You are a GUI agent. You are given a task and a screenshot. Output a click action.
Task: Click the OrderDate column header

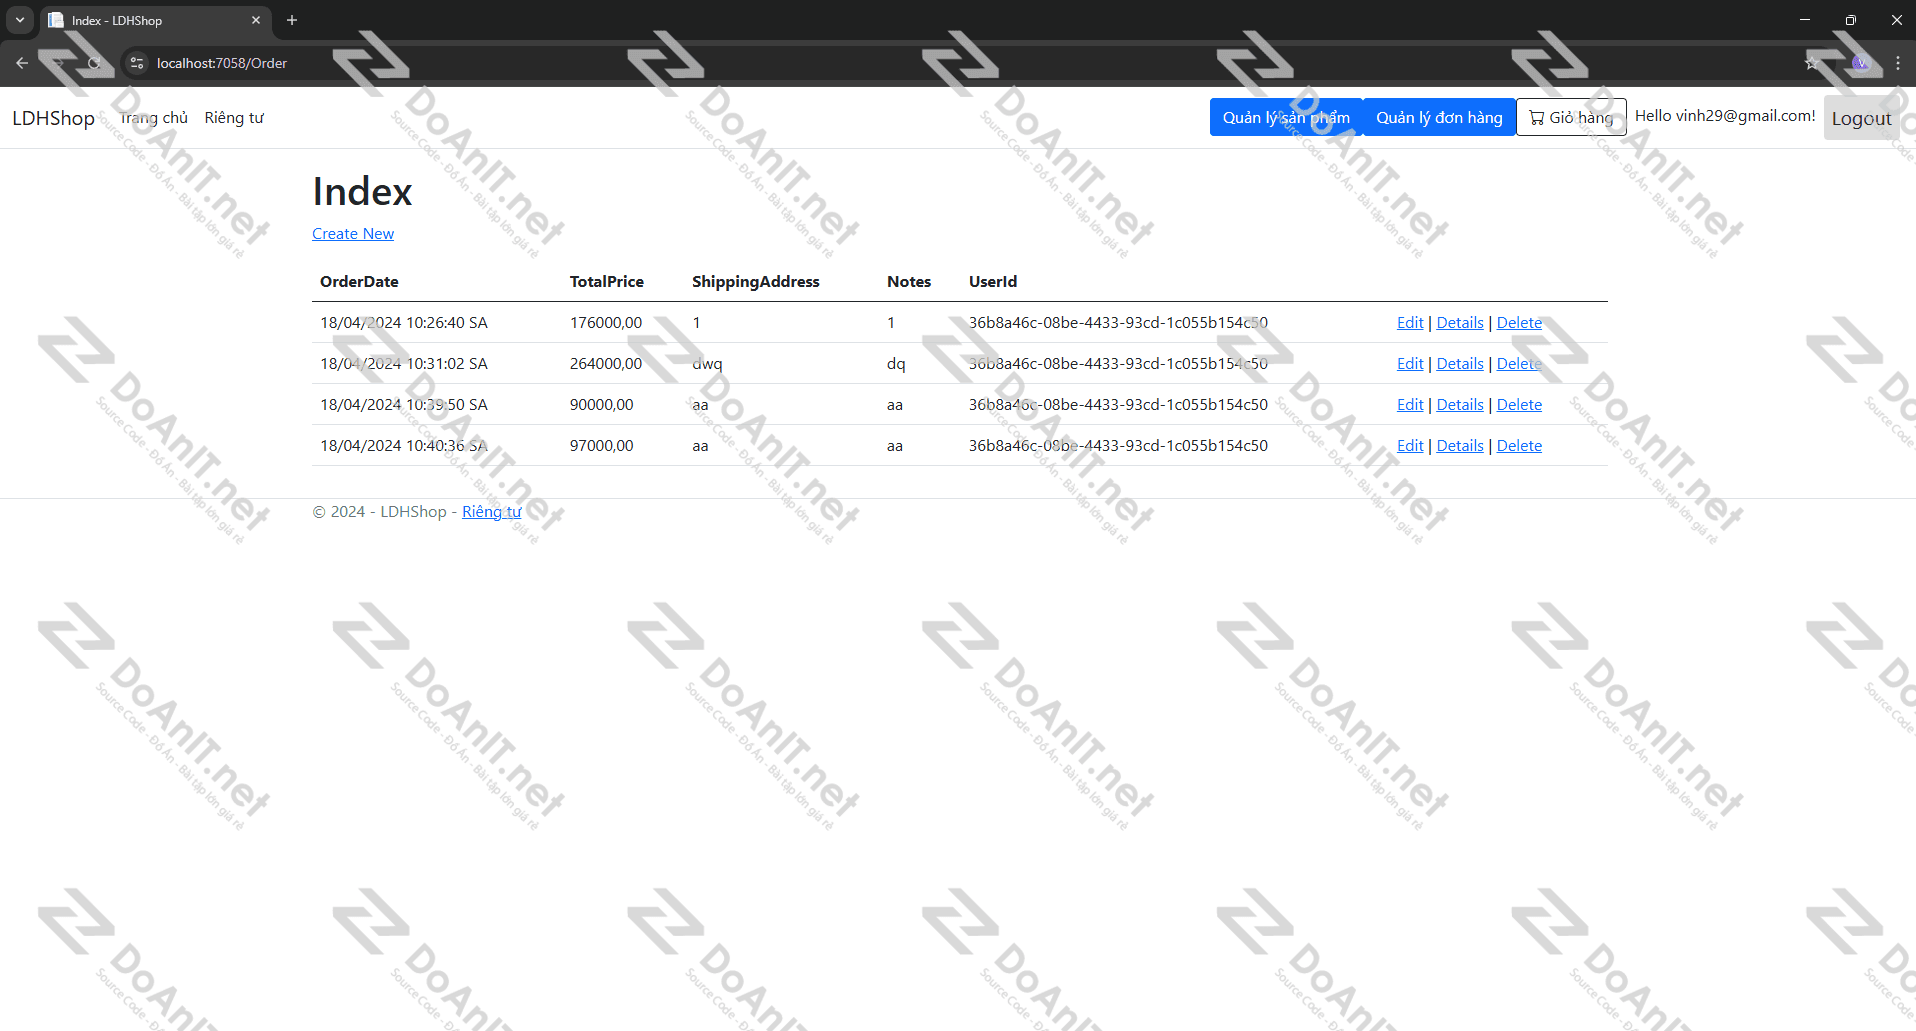coord(359,282)
